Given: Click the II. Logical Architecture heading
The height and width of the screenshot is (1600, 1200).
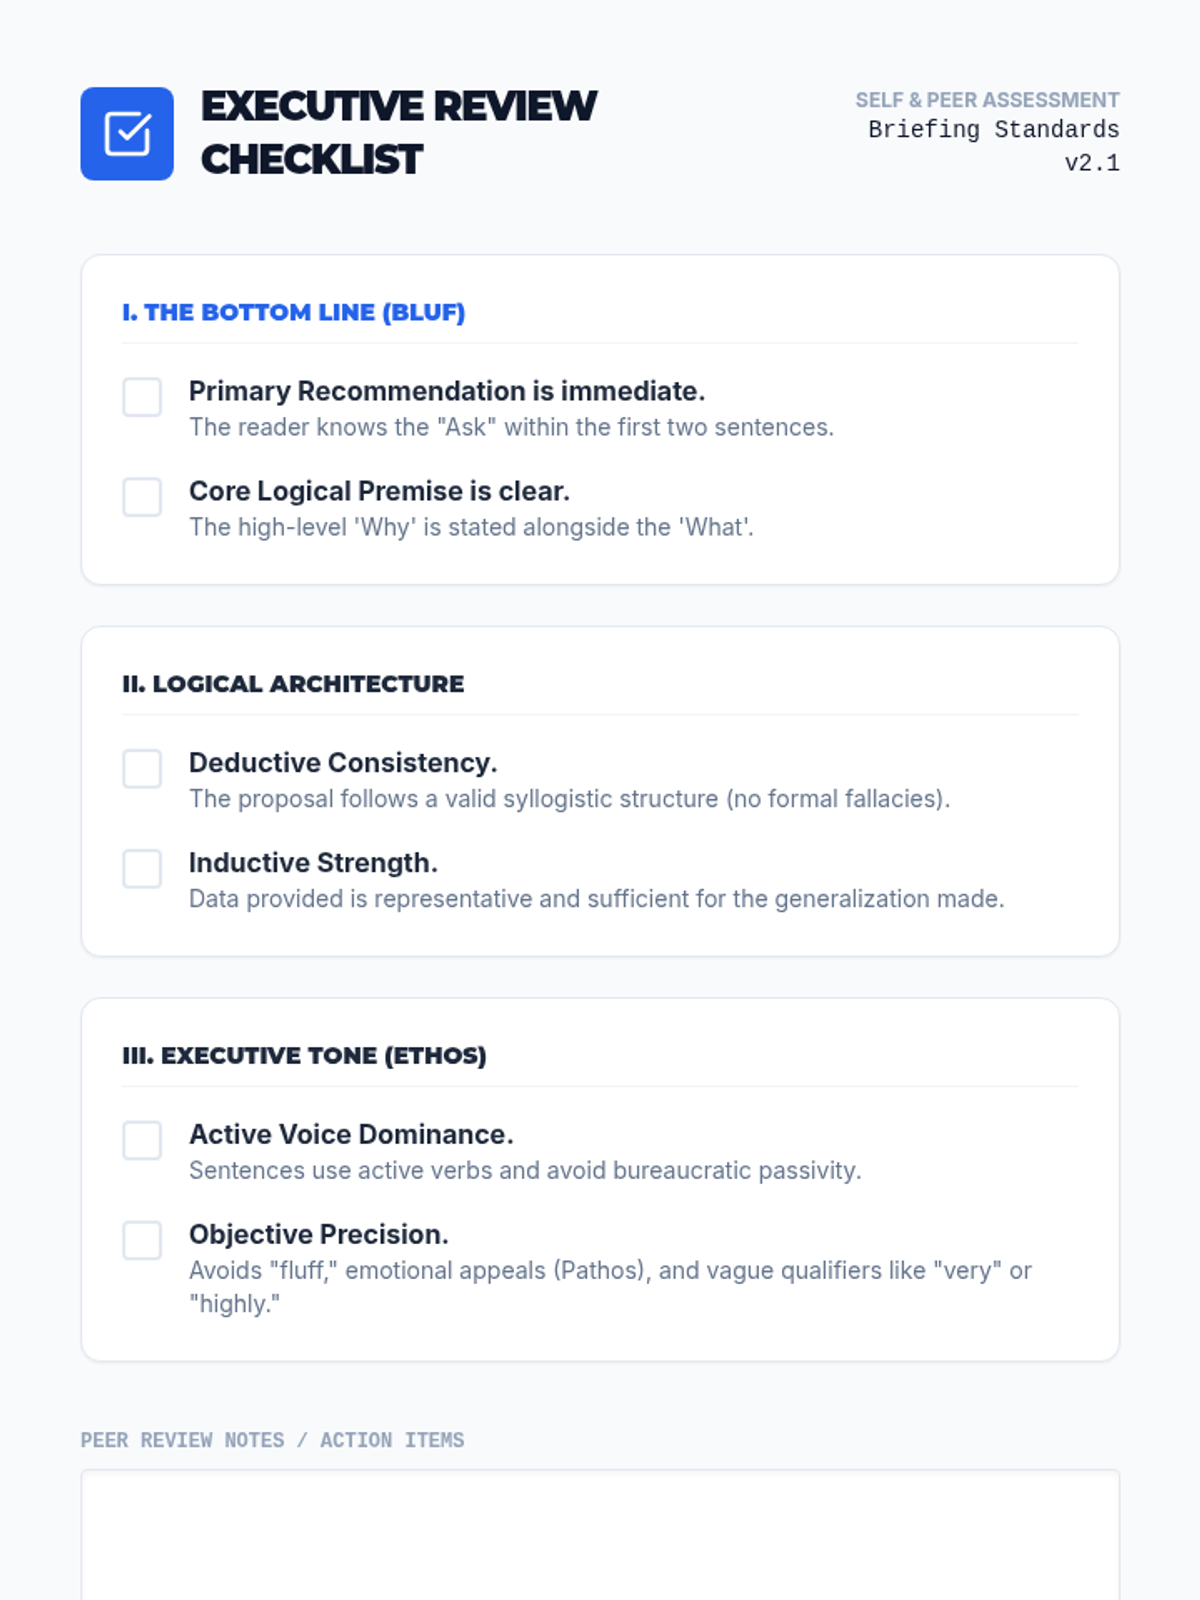Looking at the screenshot, I should pos(293,684).
